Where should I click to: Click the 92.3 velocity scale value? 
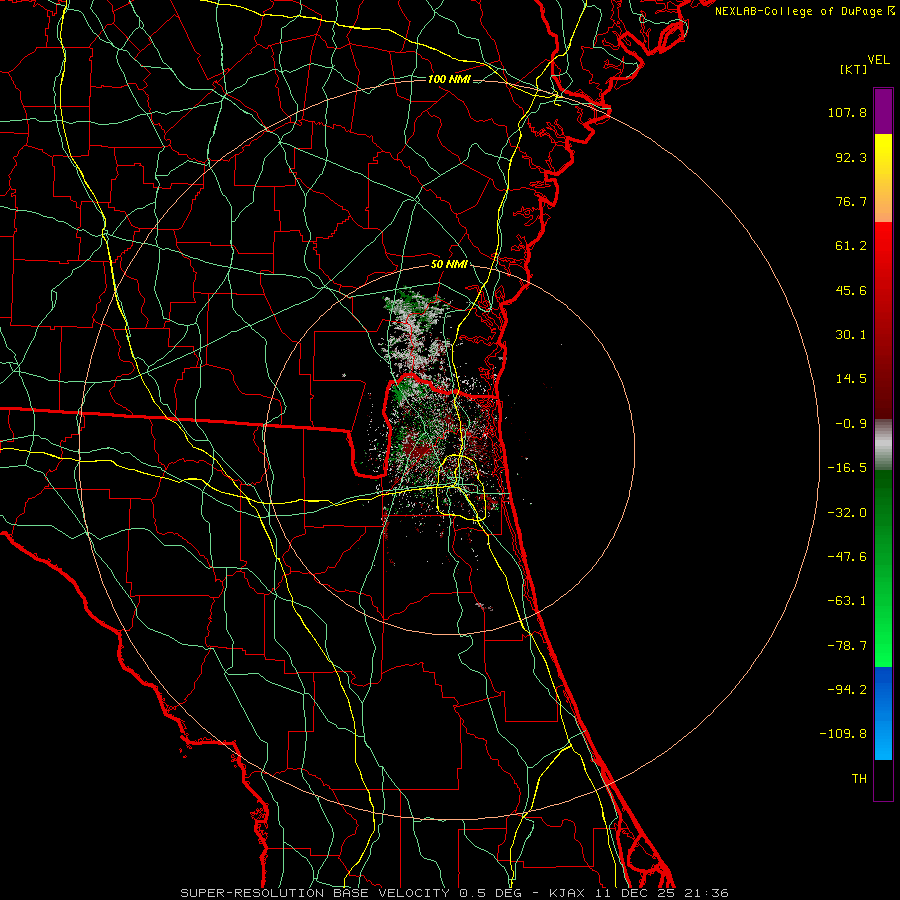(x=851, y=157)
